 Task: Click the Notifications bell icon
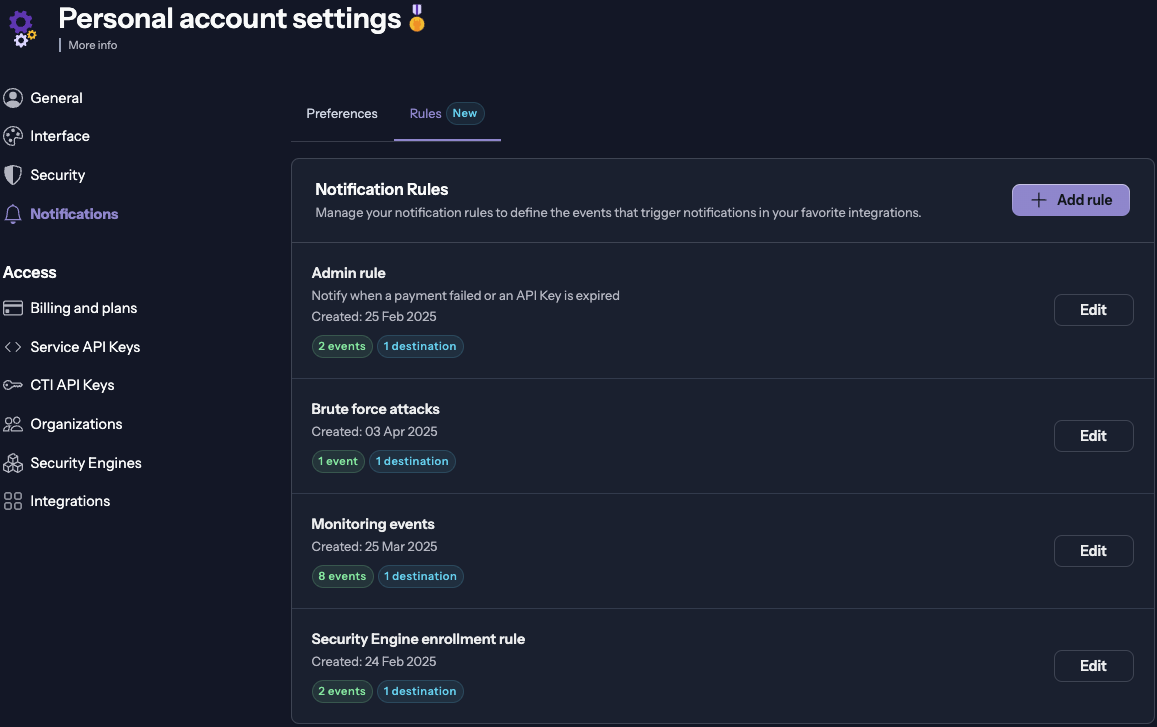click(13, 214)
